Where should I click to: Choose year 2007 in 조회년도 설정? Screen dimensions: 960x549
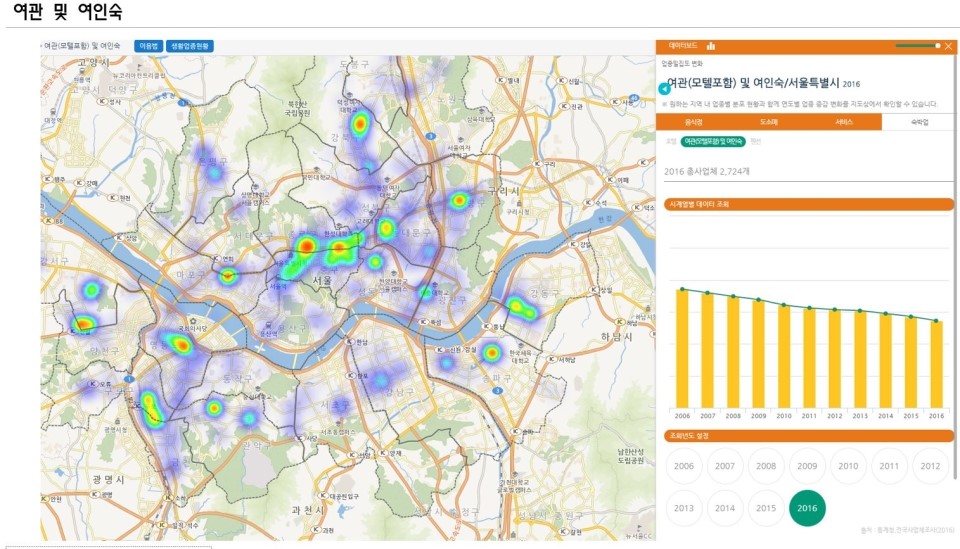(x=725, y=466)
